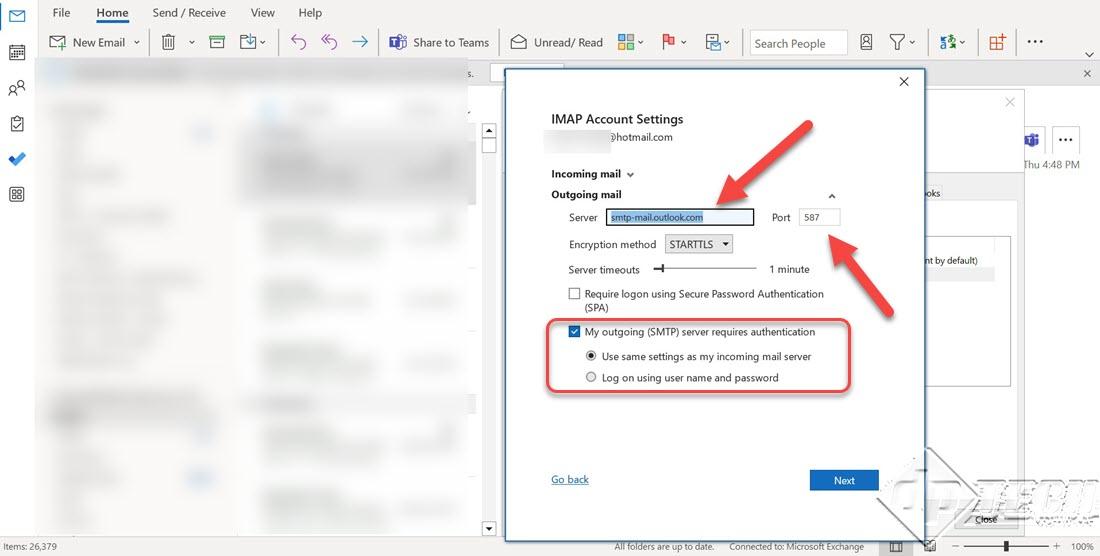This screenshot has height=556, width=1100.
Task: Click message list scroll down arrow
Action: [x=489, y=529]
